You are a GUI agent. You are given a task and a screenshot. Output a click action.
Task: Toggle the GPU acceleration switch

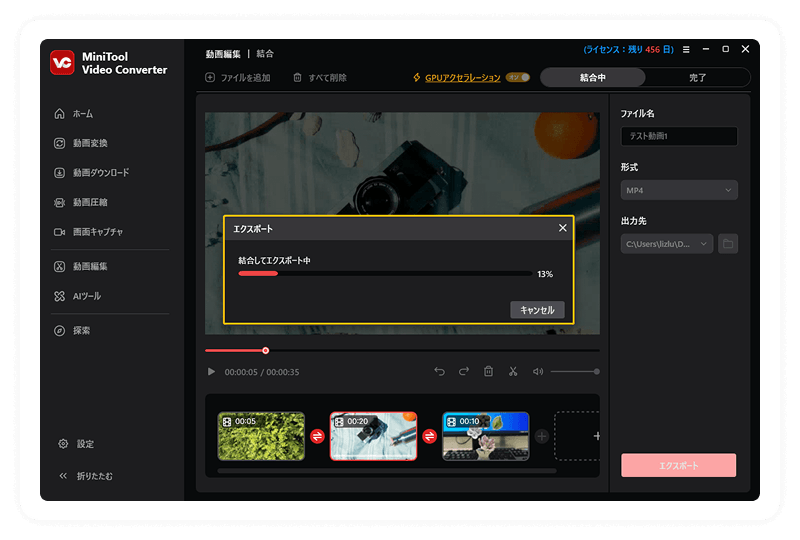(x=518, y=77)
